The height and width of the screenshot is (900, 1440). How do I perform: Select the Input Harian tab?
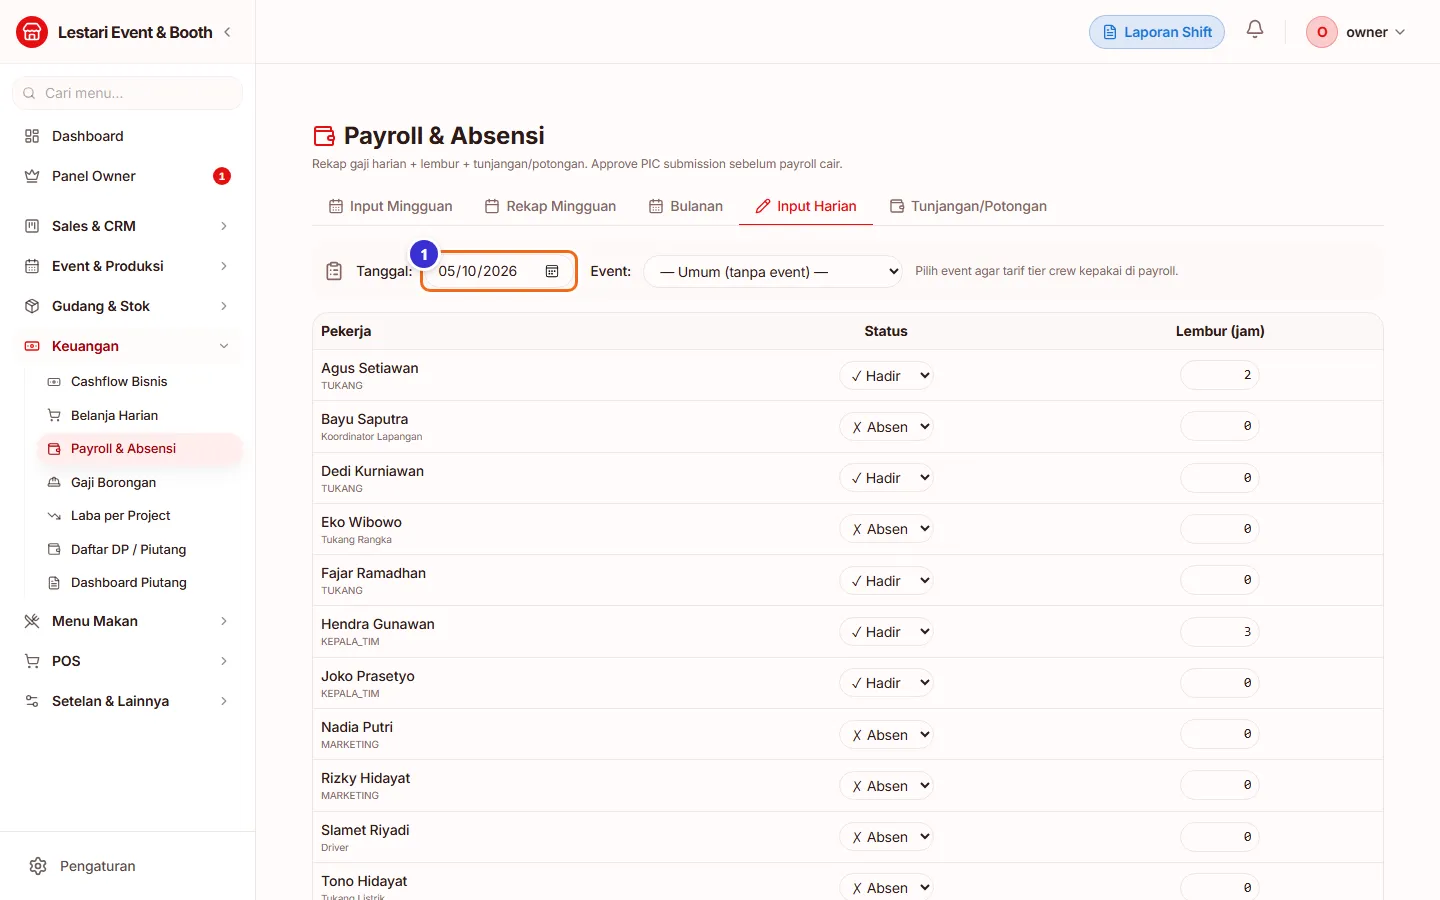[x=806, y=206]
